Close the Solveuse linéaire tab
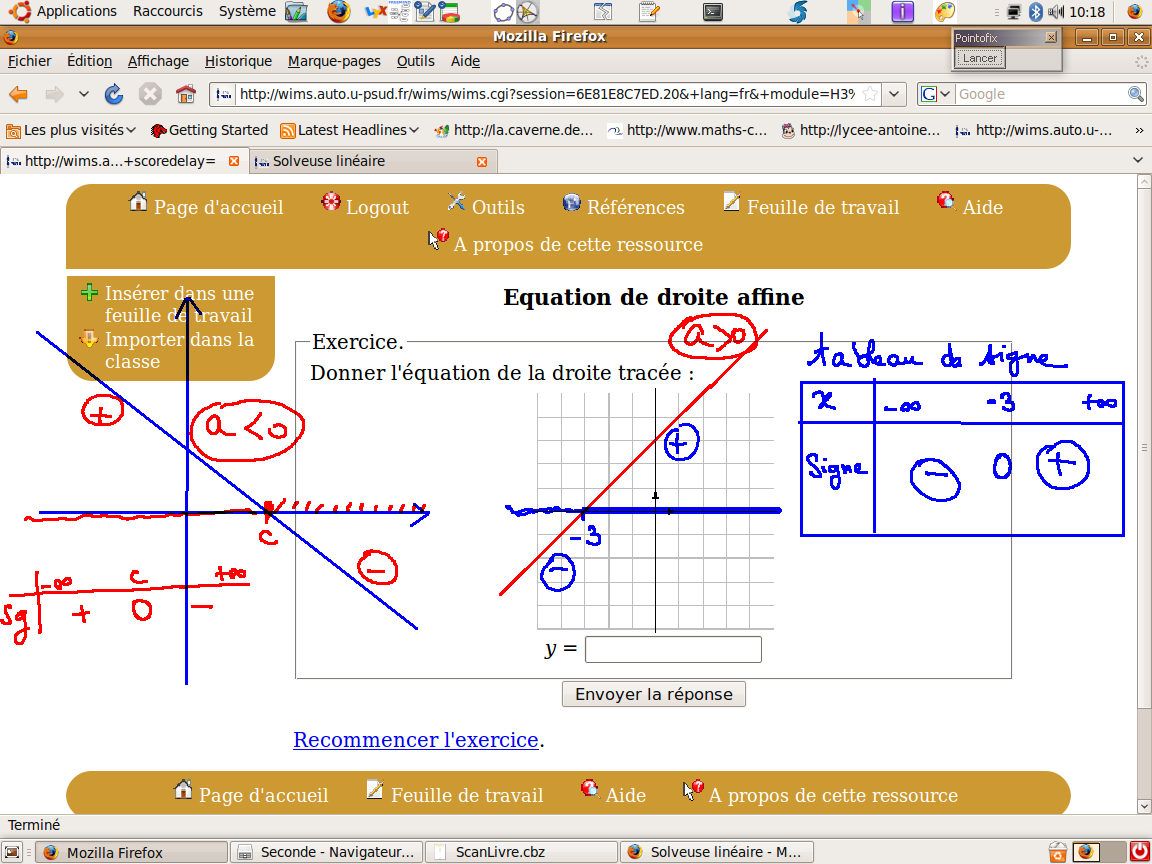Viewport: 1152px width, 864px height. tap(482, 161)
